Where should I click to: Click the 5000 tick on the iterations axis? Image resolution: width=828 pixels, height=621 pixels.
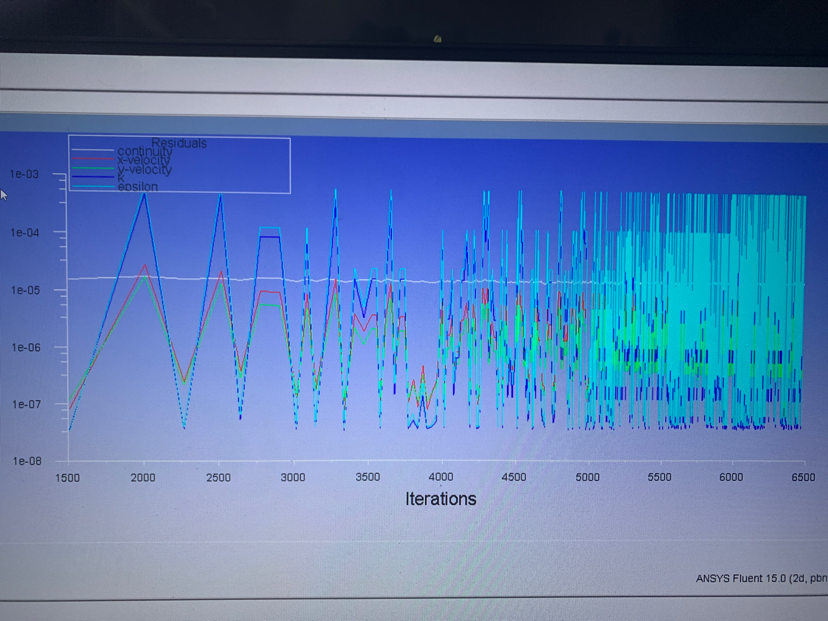(x=587, y=478)
